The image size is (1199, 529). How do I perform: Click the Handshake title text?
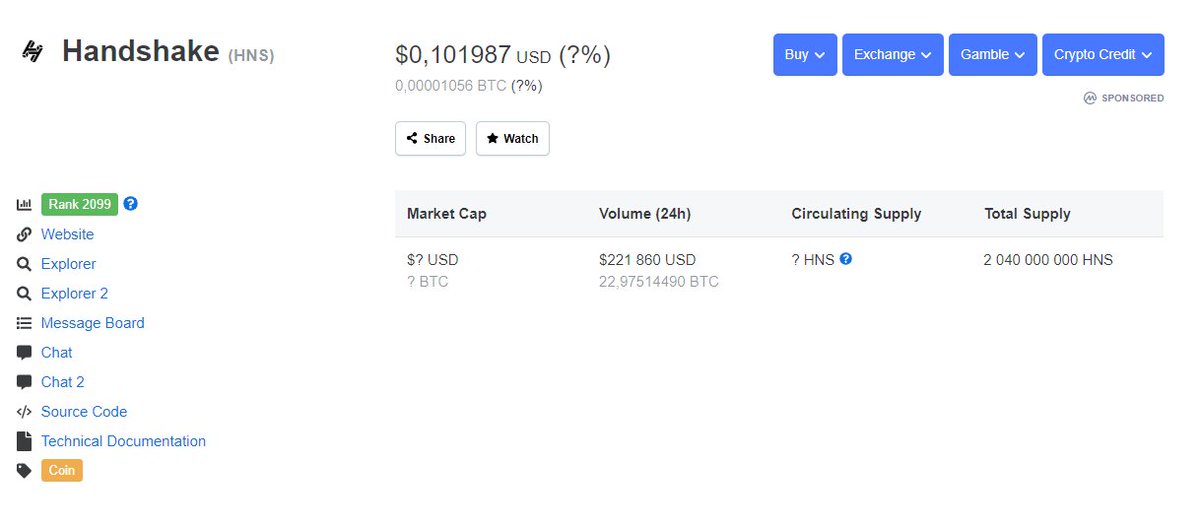[x=141, y=51]
